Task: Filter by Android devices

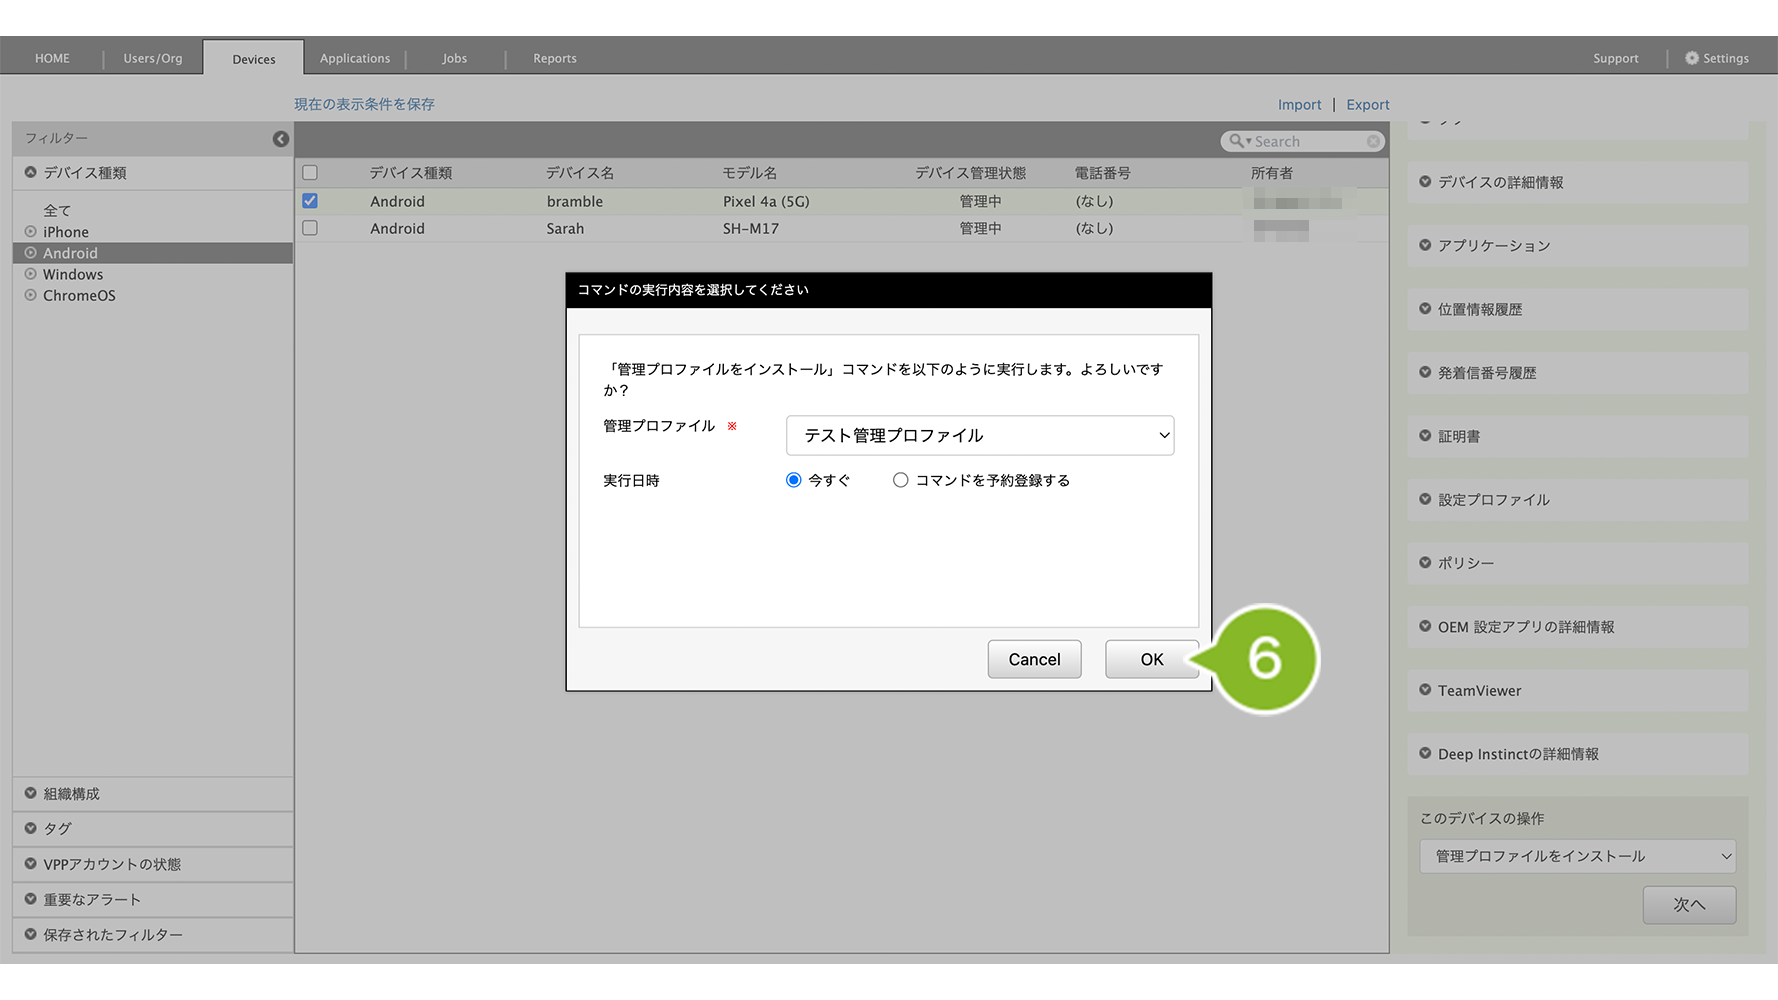Action: [152, 253]
